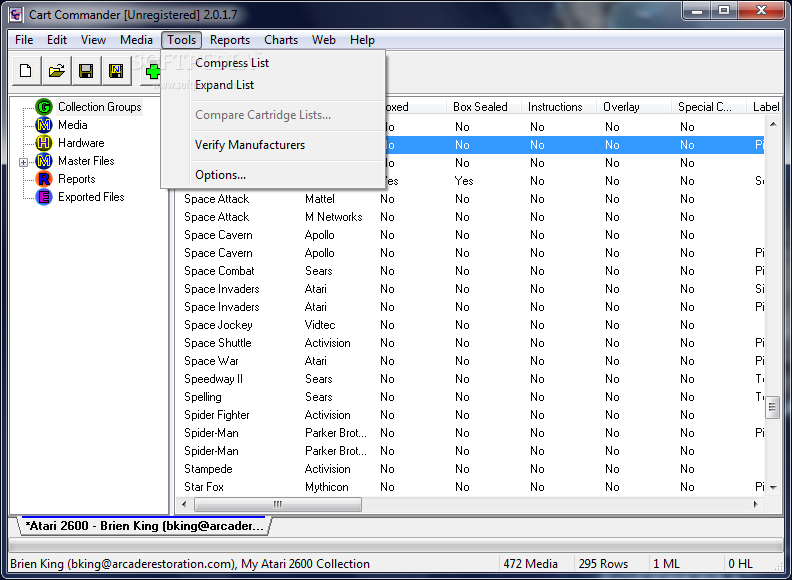Maximize the Cart Commander window
Screen dimensions: 792x580
(x=724, y=10)
